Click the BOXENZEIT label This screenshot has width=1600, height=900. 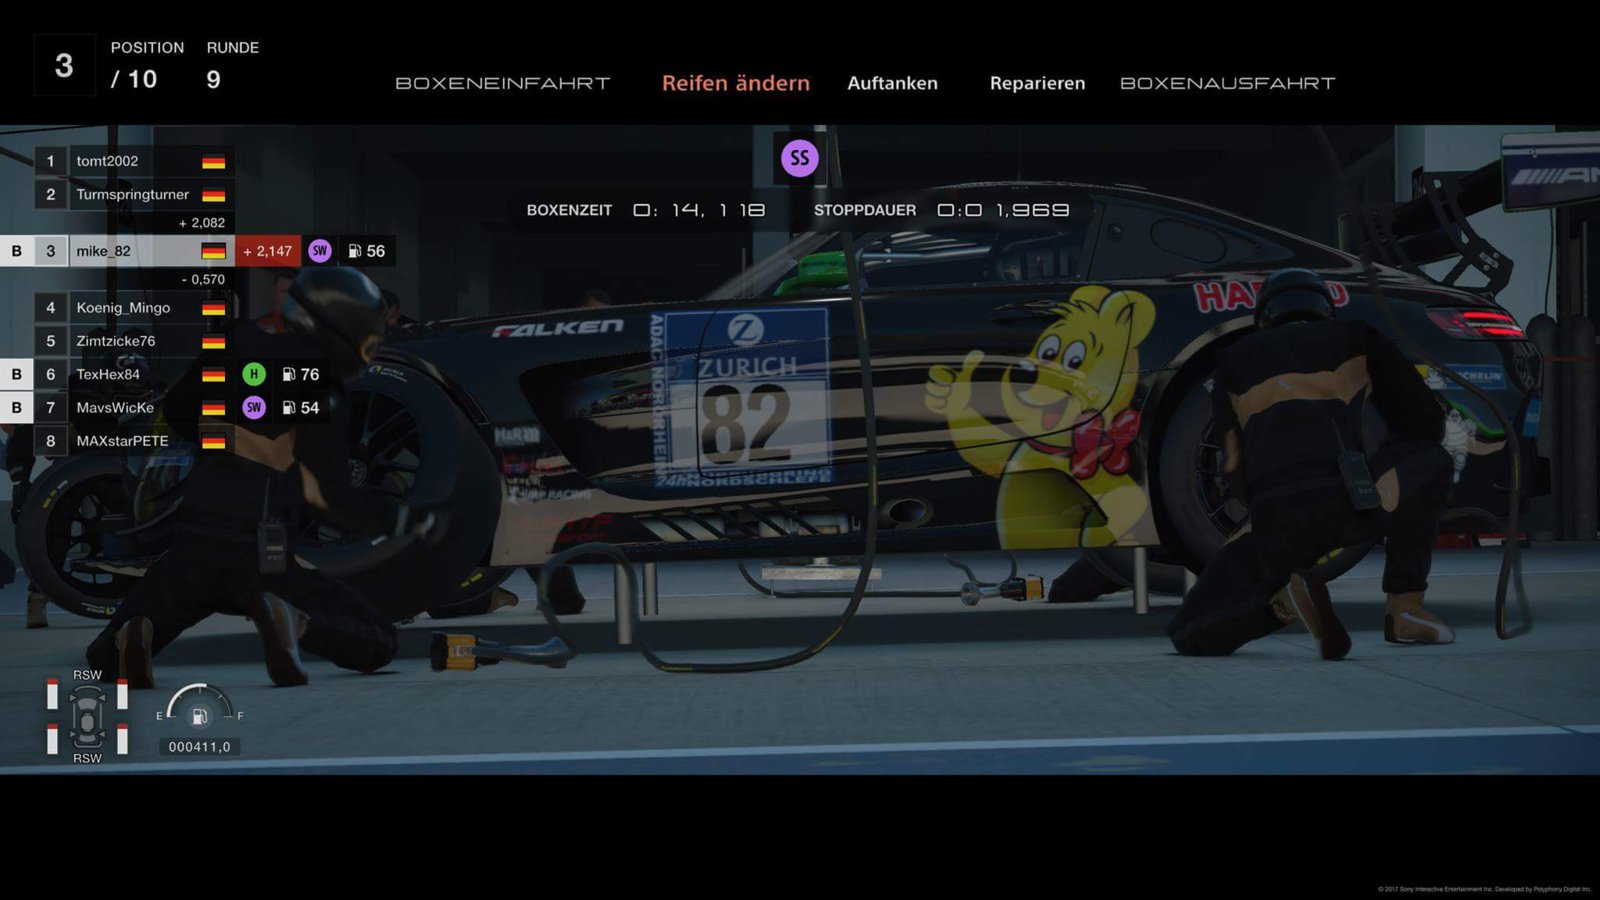569,210
